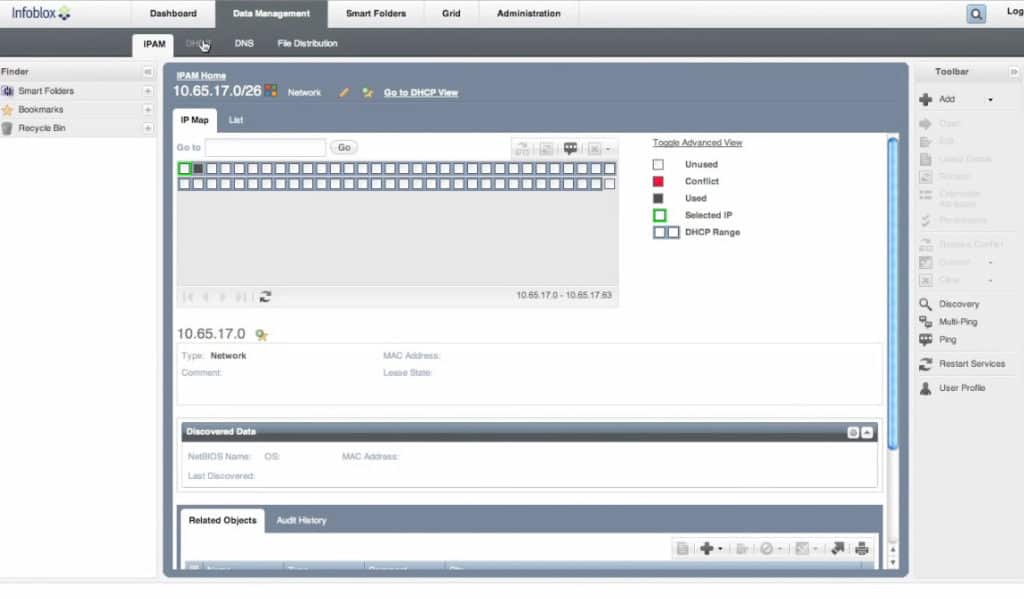Click the Recycle Bin icon in Finder
Image resolution: width=1024 pixels, height=599 pixels.
(x=7, y=128)
